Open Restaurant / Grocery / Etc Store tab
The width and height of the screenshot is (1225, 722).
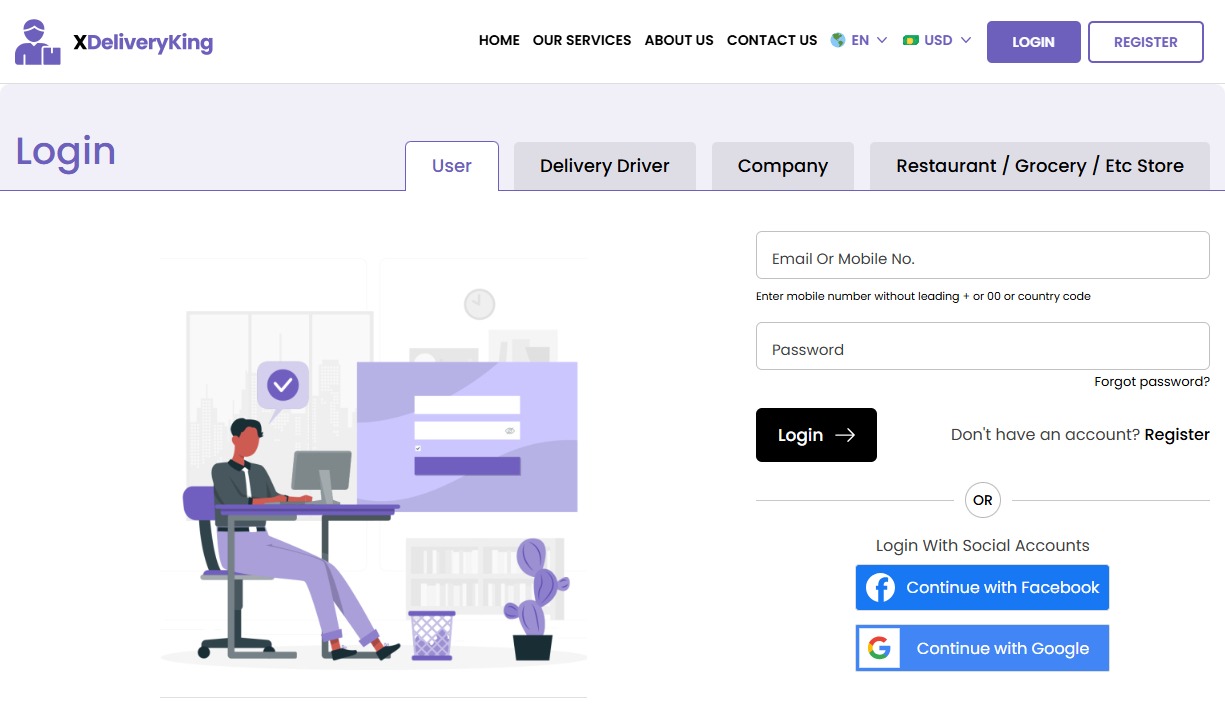tap(1040, 166)
